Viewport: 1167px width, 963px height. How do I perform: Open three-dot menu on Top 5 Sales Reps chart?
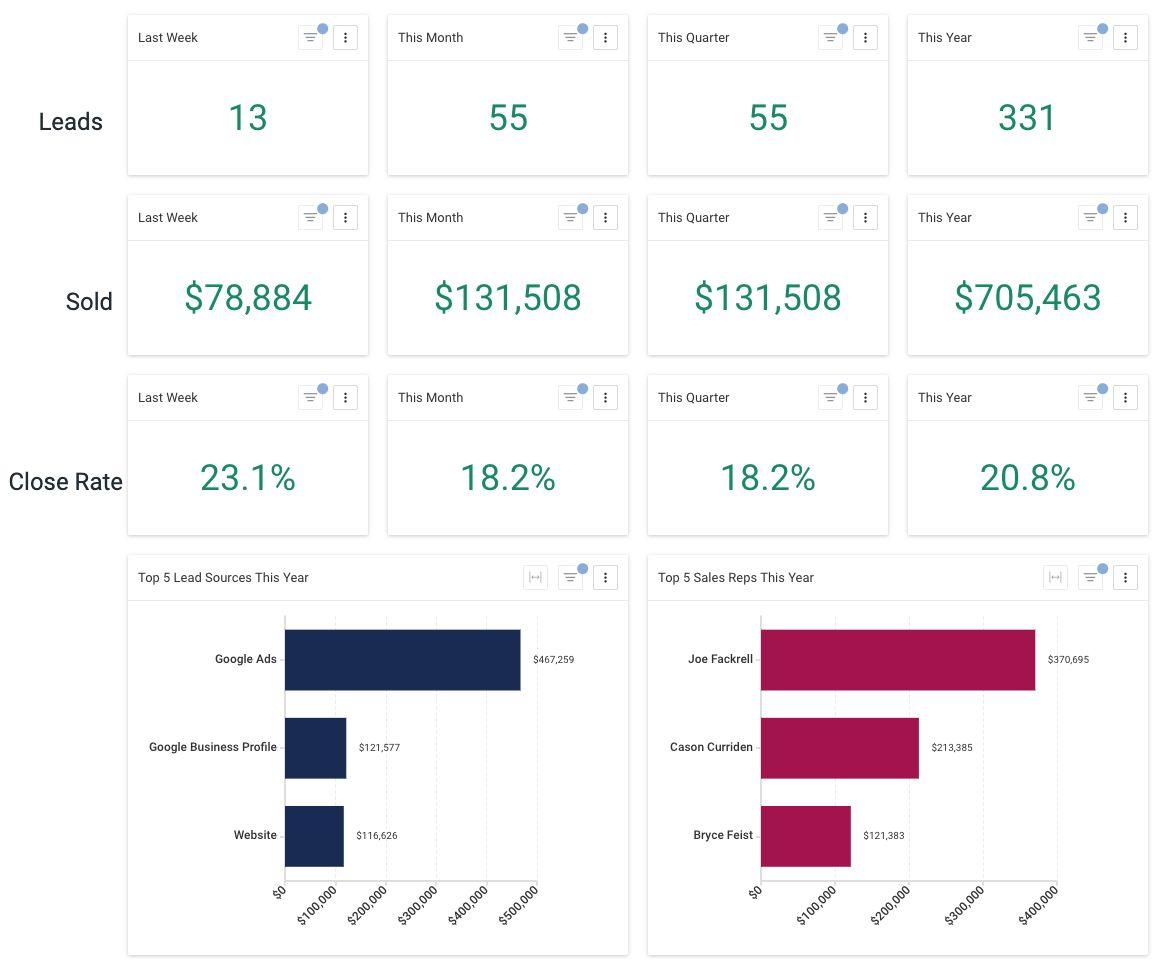click(x=1125, y=578)
